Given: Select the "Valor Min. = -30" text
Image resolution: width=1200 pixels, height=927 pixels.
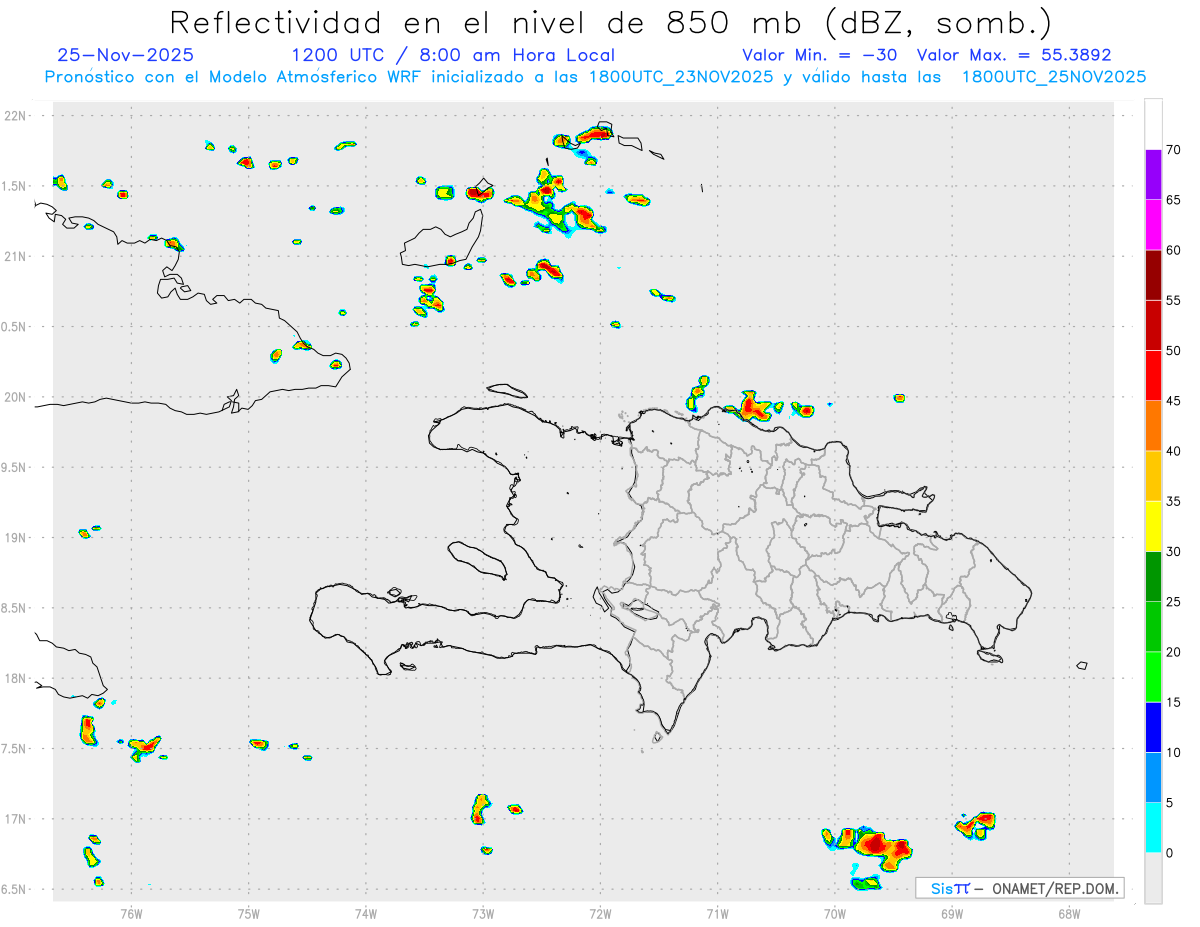Looking at the screenshot, I should coord(819,55).
